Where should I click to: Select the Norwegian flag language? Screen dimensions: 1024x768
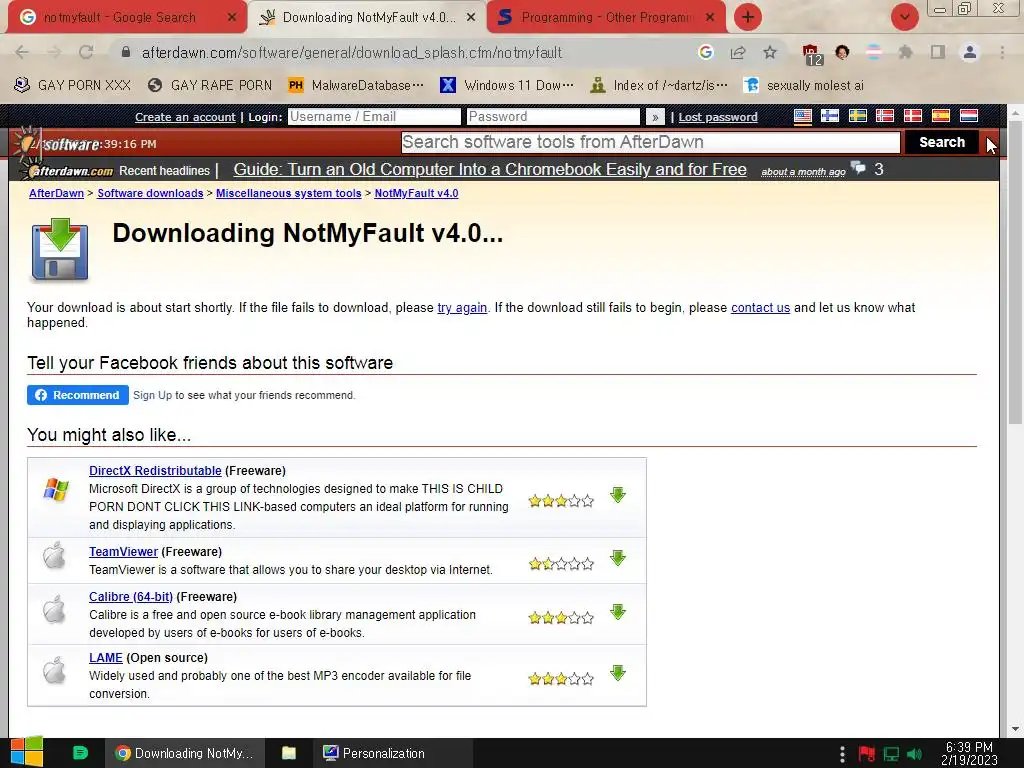coord(885,116)
